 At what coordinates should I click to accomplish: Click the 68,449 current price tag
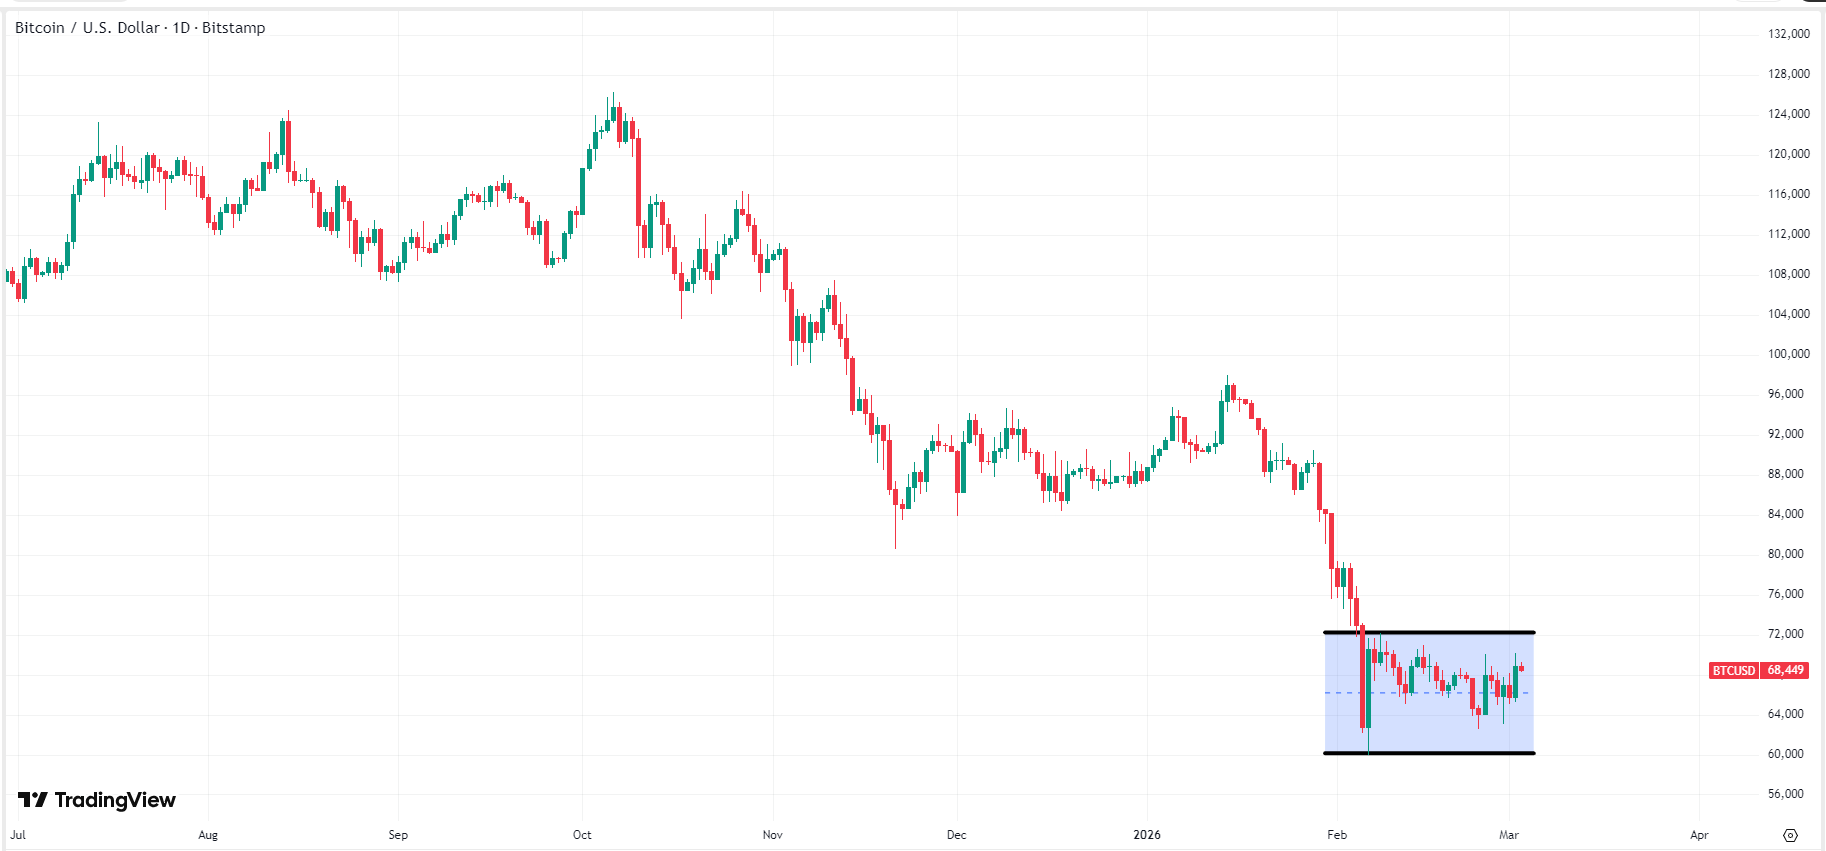(1785, 670)
